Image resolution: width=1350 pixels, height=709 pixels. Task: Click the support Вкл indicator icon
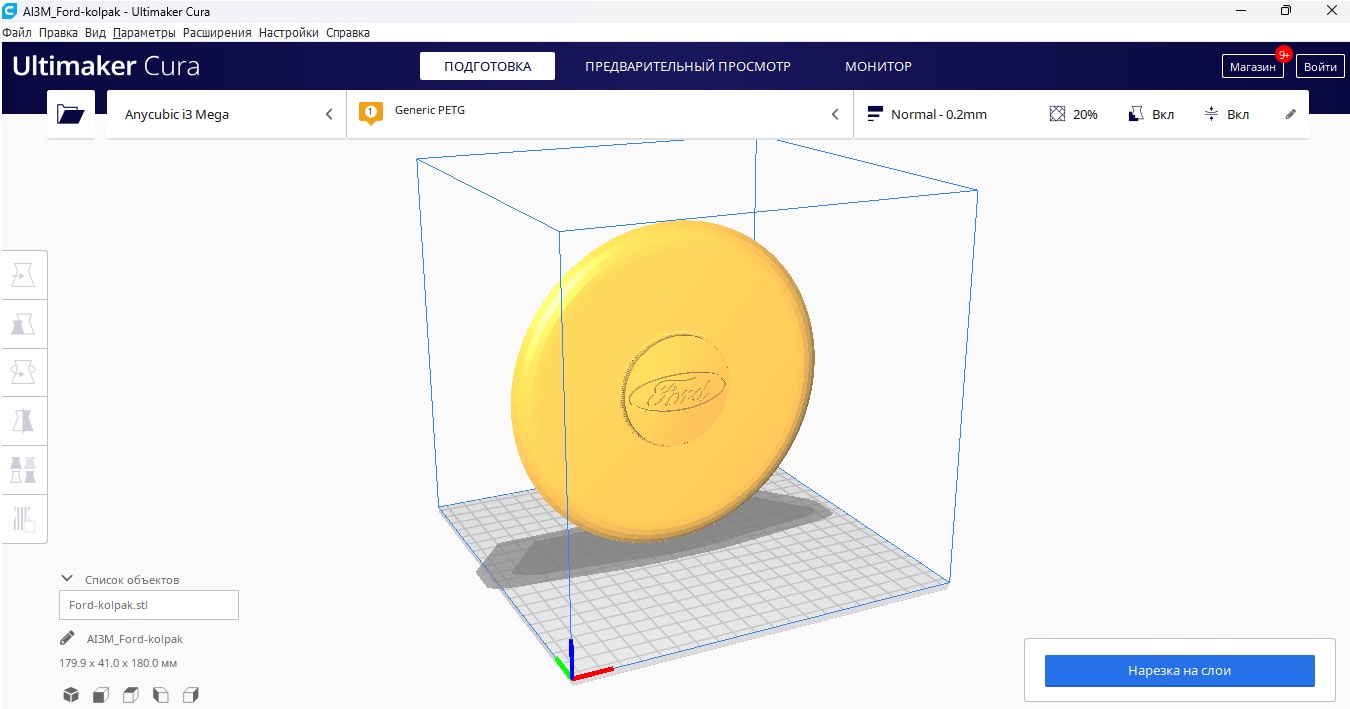1135,114
